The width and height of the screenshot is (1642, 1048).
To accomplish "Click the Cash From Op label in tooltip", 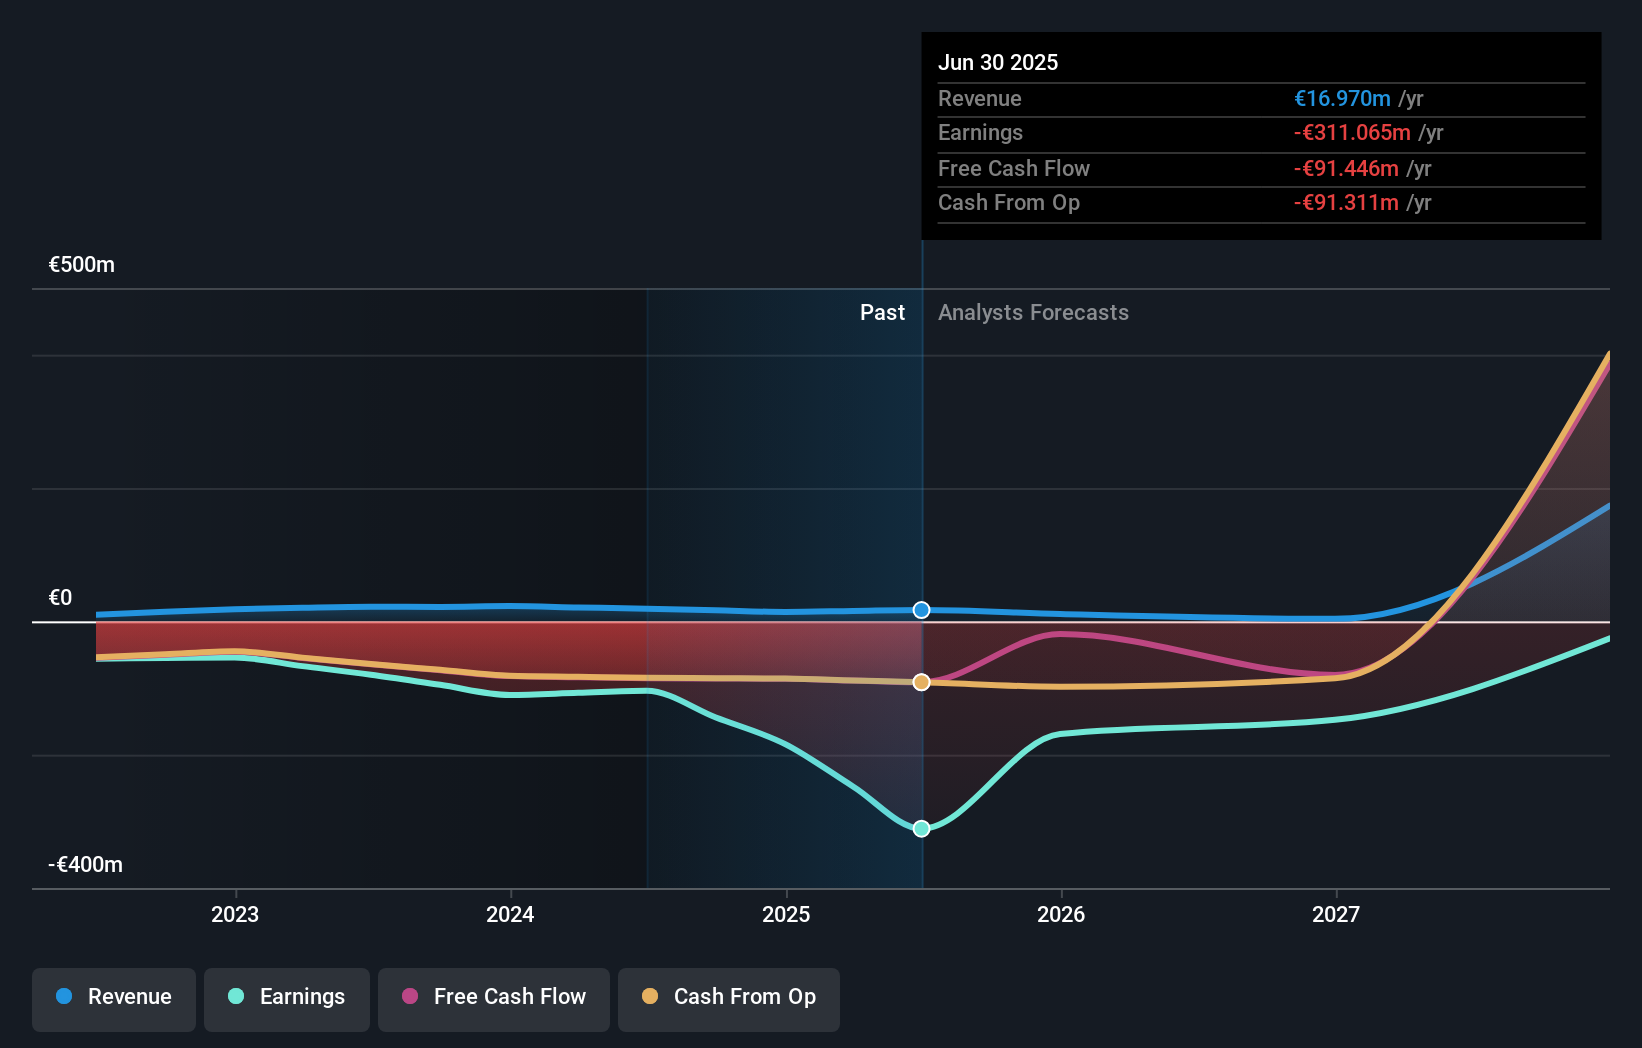I will coord(1009,203).
